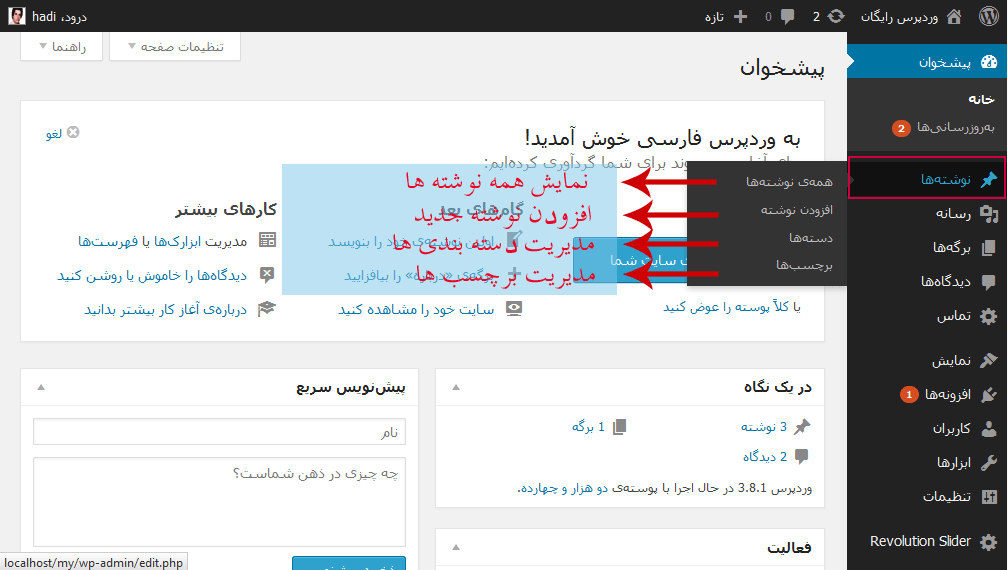This screenshot has height=570, width=1008.
Task: Click comment icon beside 2 دیدگاه
Action: [x=802, y=457]
